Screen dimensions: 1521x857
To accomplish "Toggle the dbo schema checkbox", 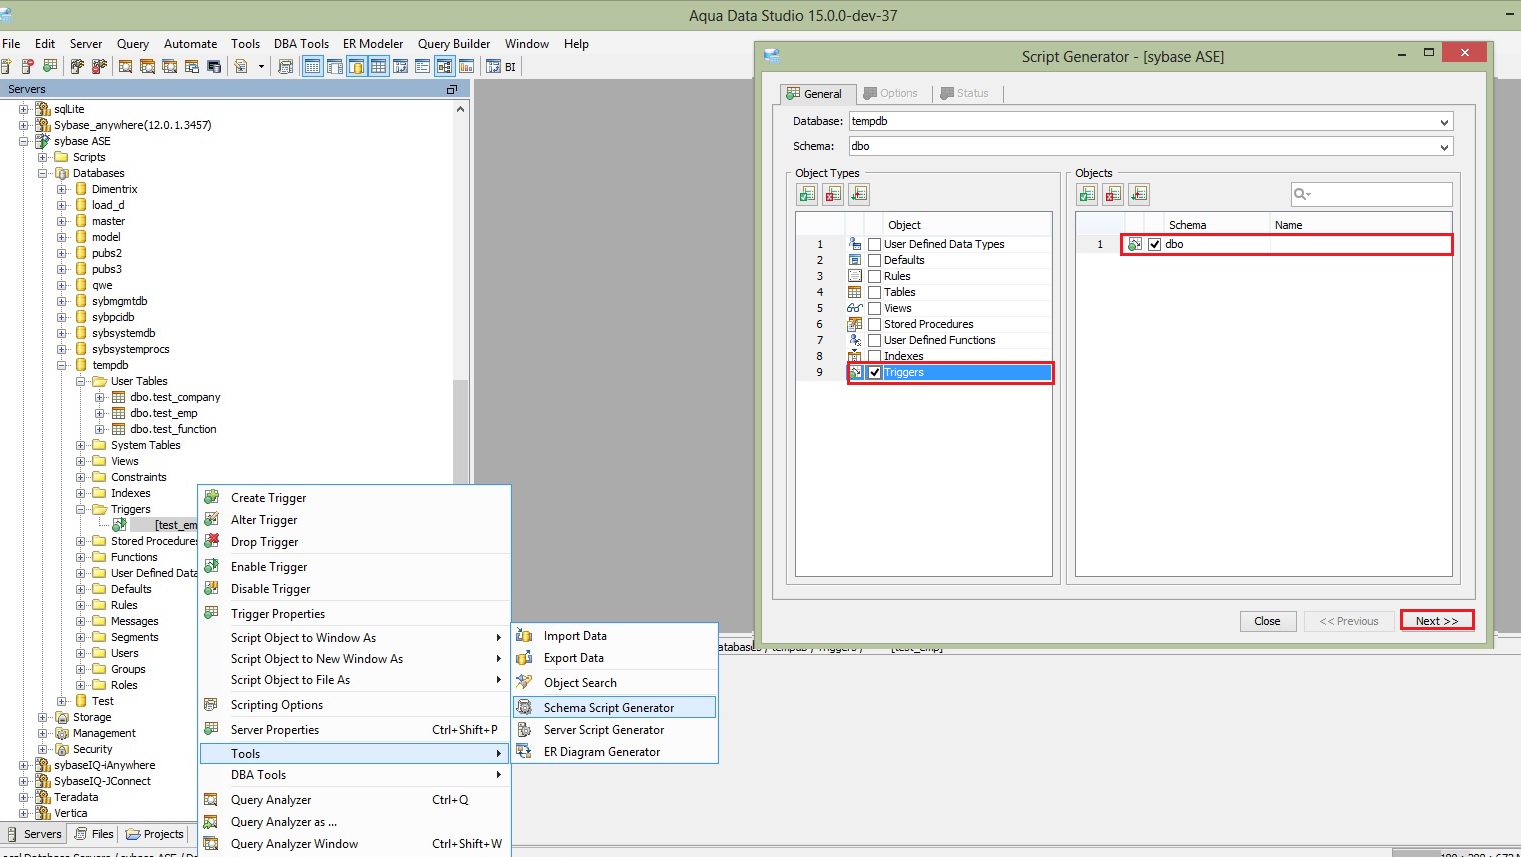I will 1155,244.
